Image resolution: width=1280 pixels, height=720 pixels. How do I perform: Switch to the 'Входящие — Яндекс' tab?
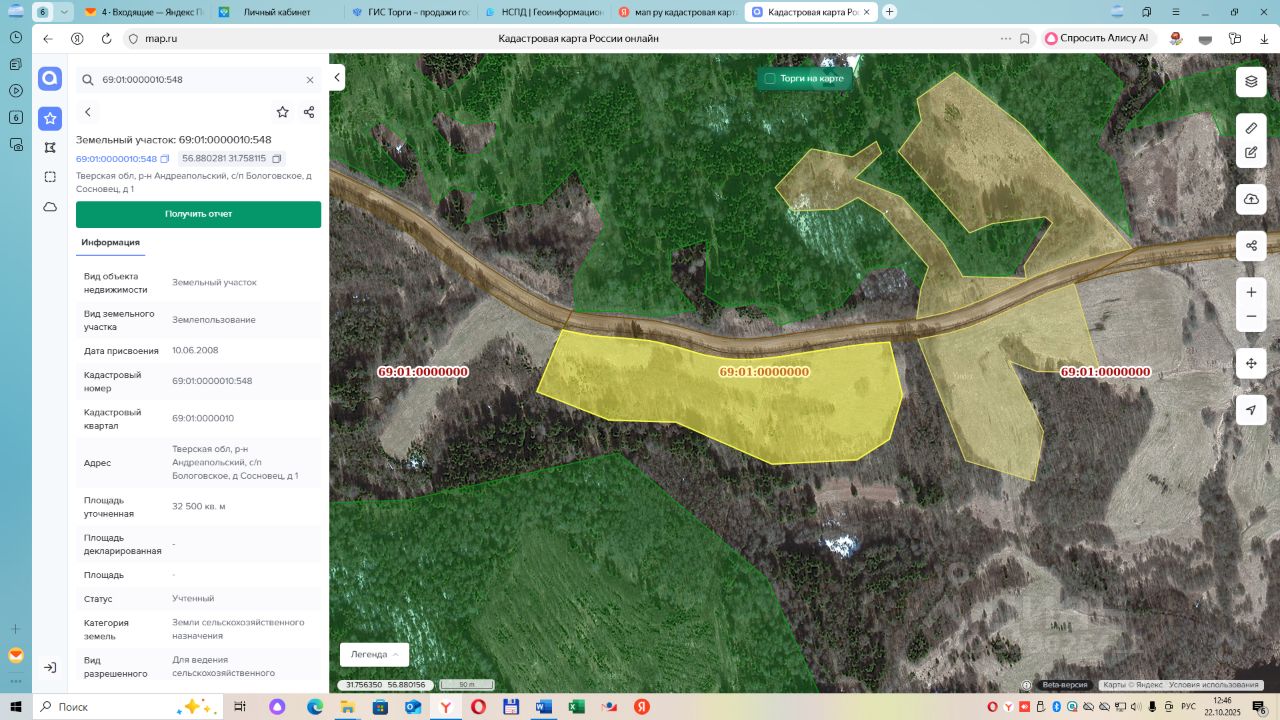tap(142, 12)
